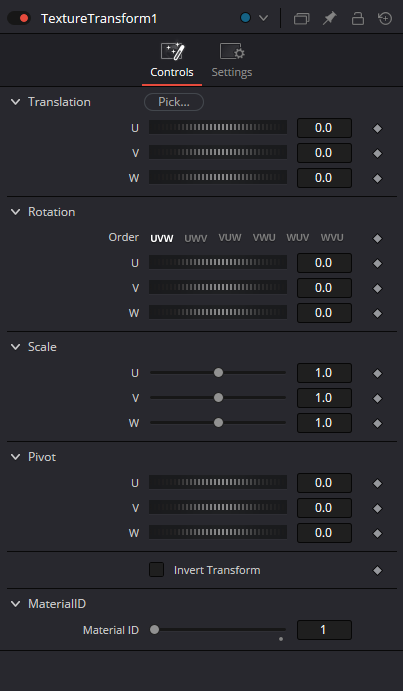
Task: Click the Pick... button
Action: point(174,102)
